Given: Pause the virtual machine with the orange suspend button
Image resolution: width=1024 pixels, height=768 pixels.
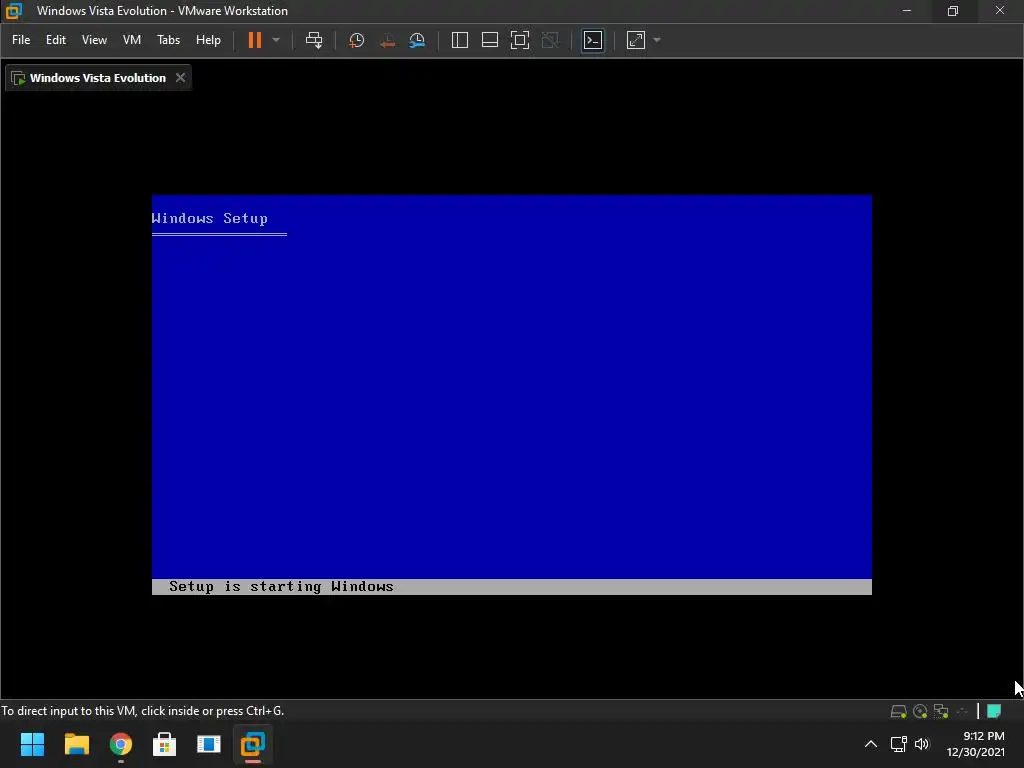Looking at the screenshot, I should [255, 40].
